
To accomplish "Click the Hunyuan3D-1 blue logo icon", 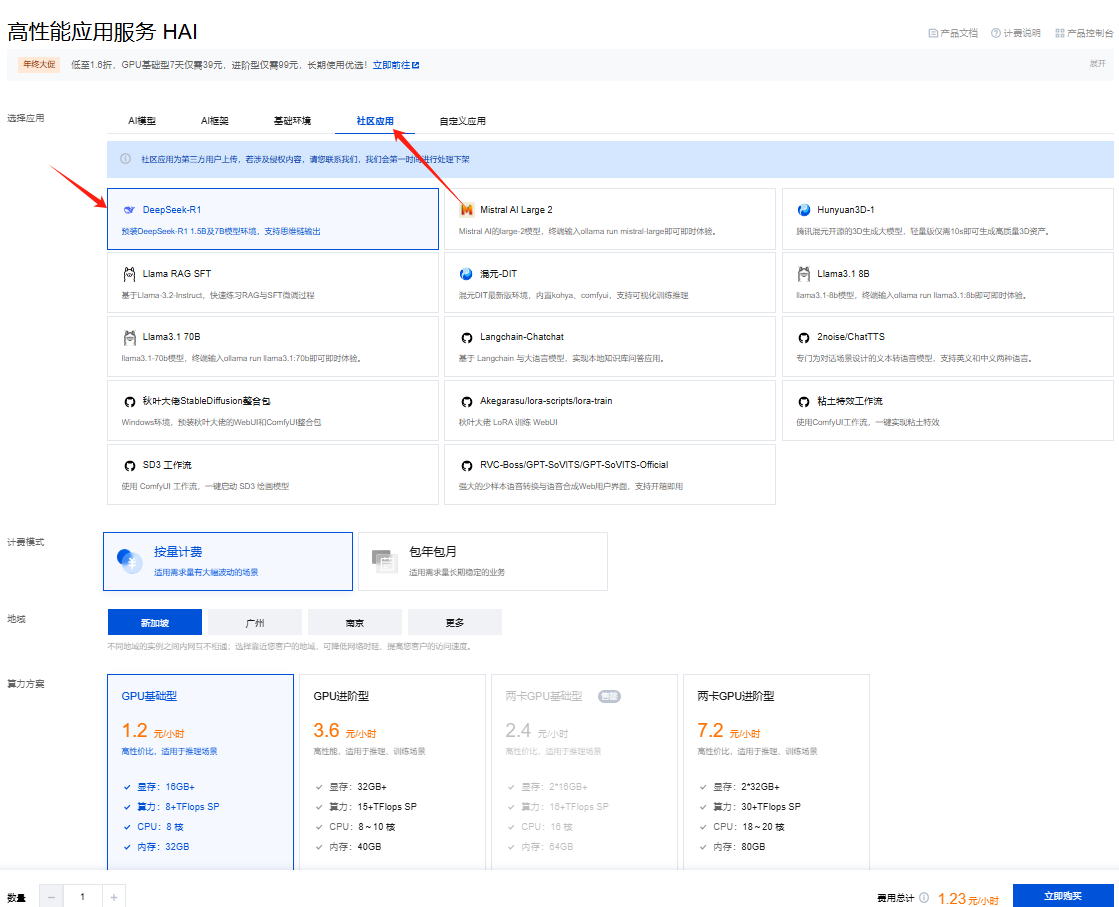I will 804,210.
